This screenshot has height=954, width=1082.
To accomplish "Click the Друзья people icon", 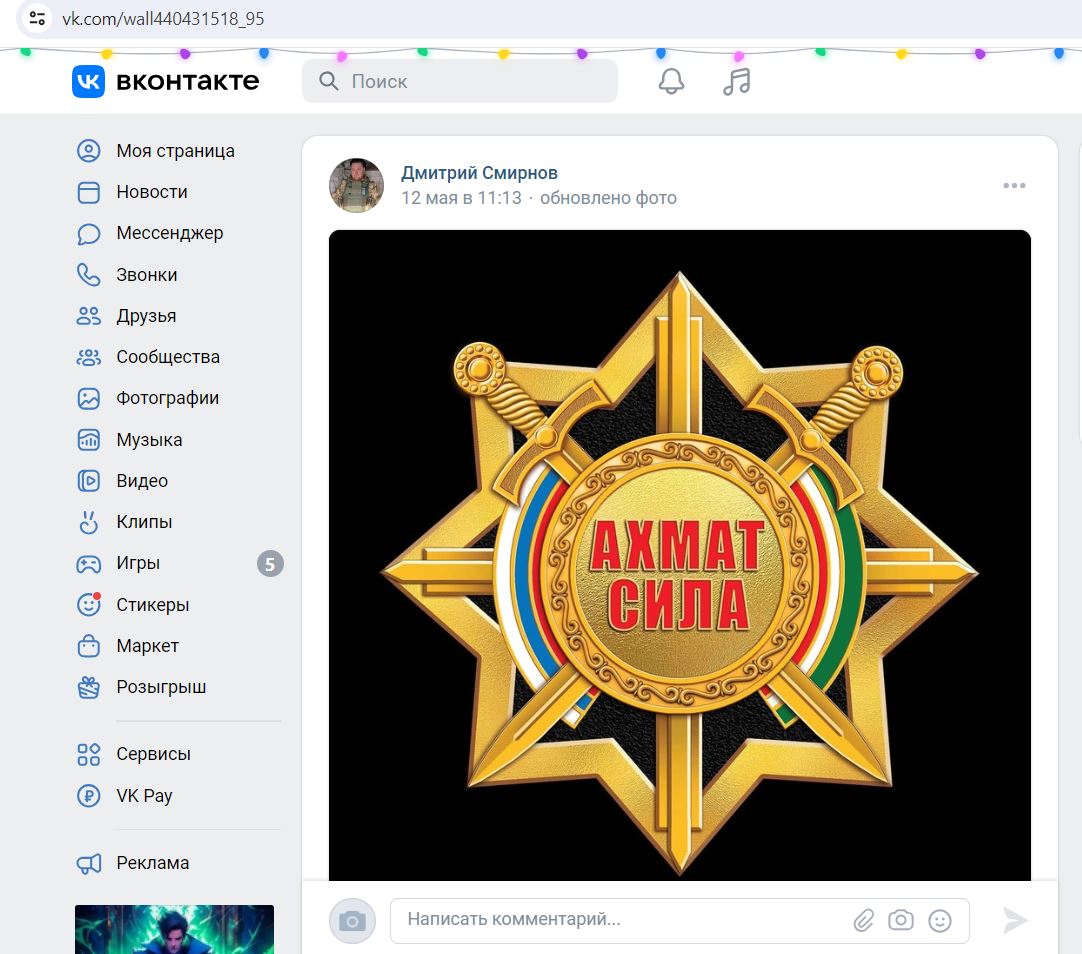I will (88, 316).
